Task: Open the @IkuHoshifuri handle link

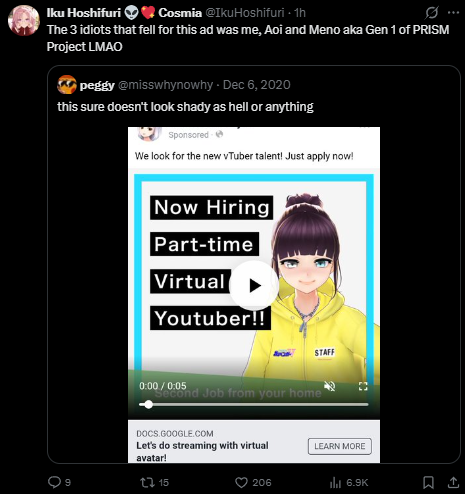Action: click(x=245, y=13)
